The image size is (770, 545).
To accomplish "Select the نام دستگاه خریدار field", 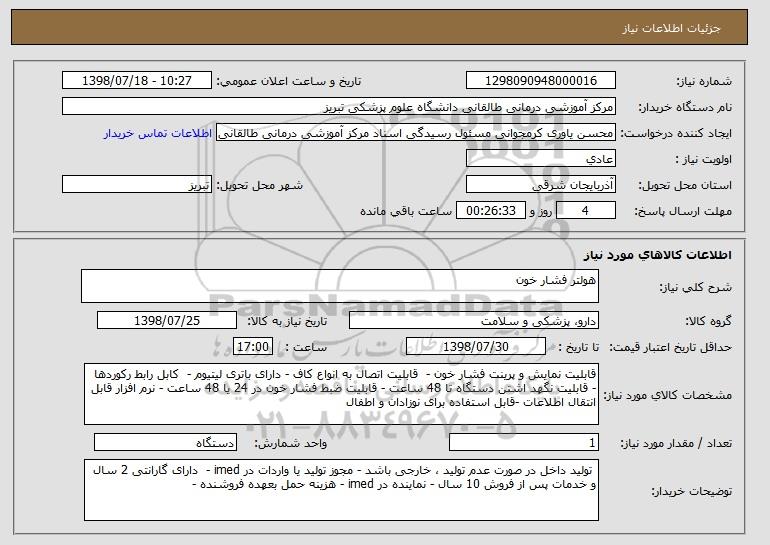I will pos(339,107).
